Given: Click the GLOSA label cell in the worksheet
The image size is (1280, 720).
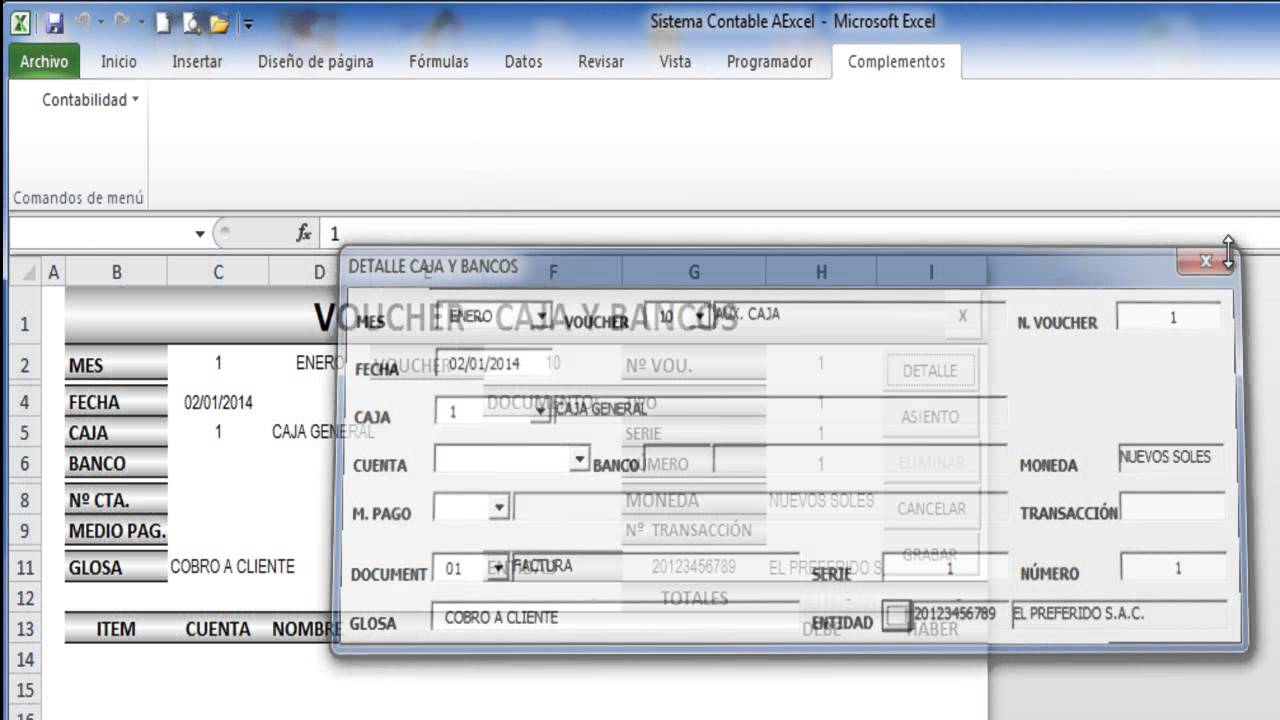Looking at the screenshot, I should click(117, 568).
